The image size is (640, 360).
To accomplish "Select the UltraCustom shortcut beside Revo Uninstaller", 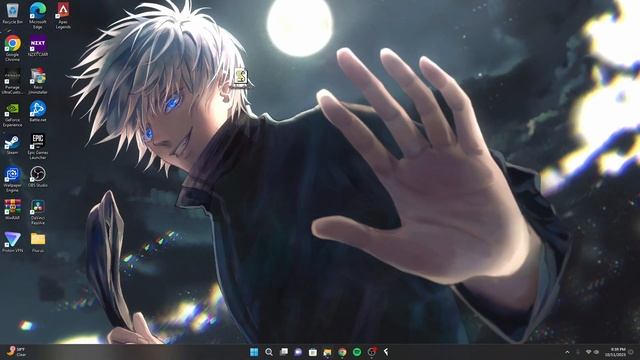I will click(x=12, y=81).
